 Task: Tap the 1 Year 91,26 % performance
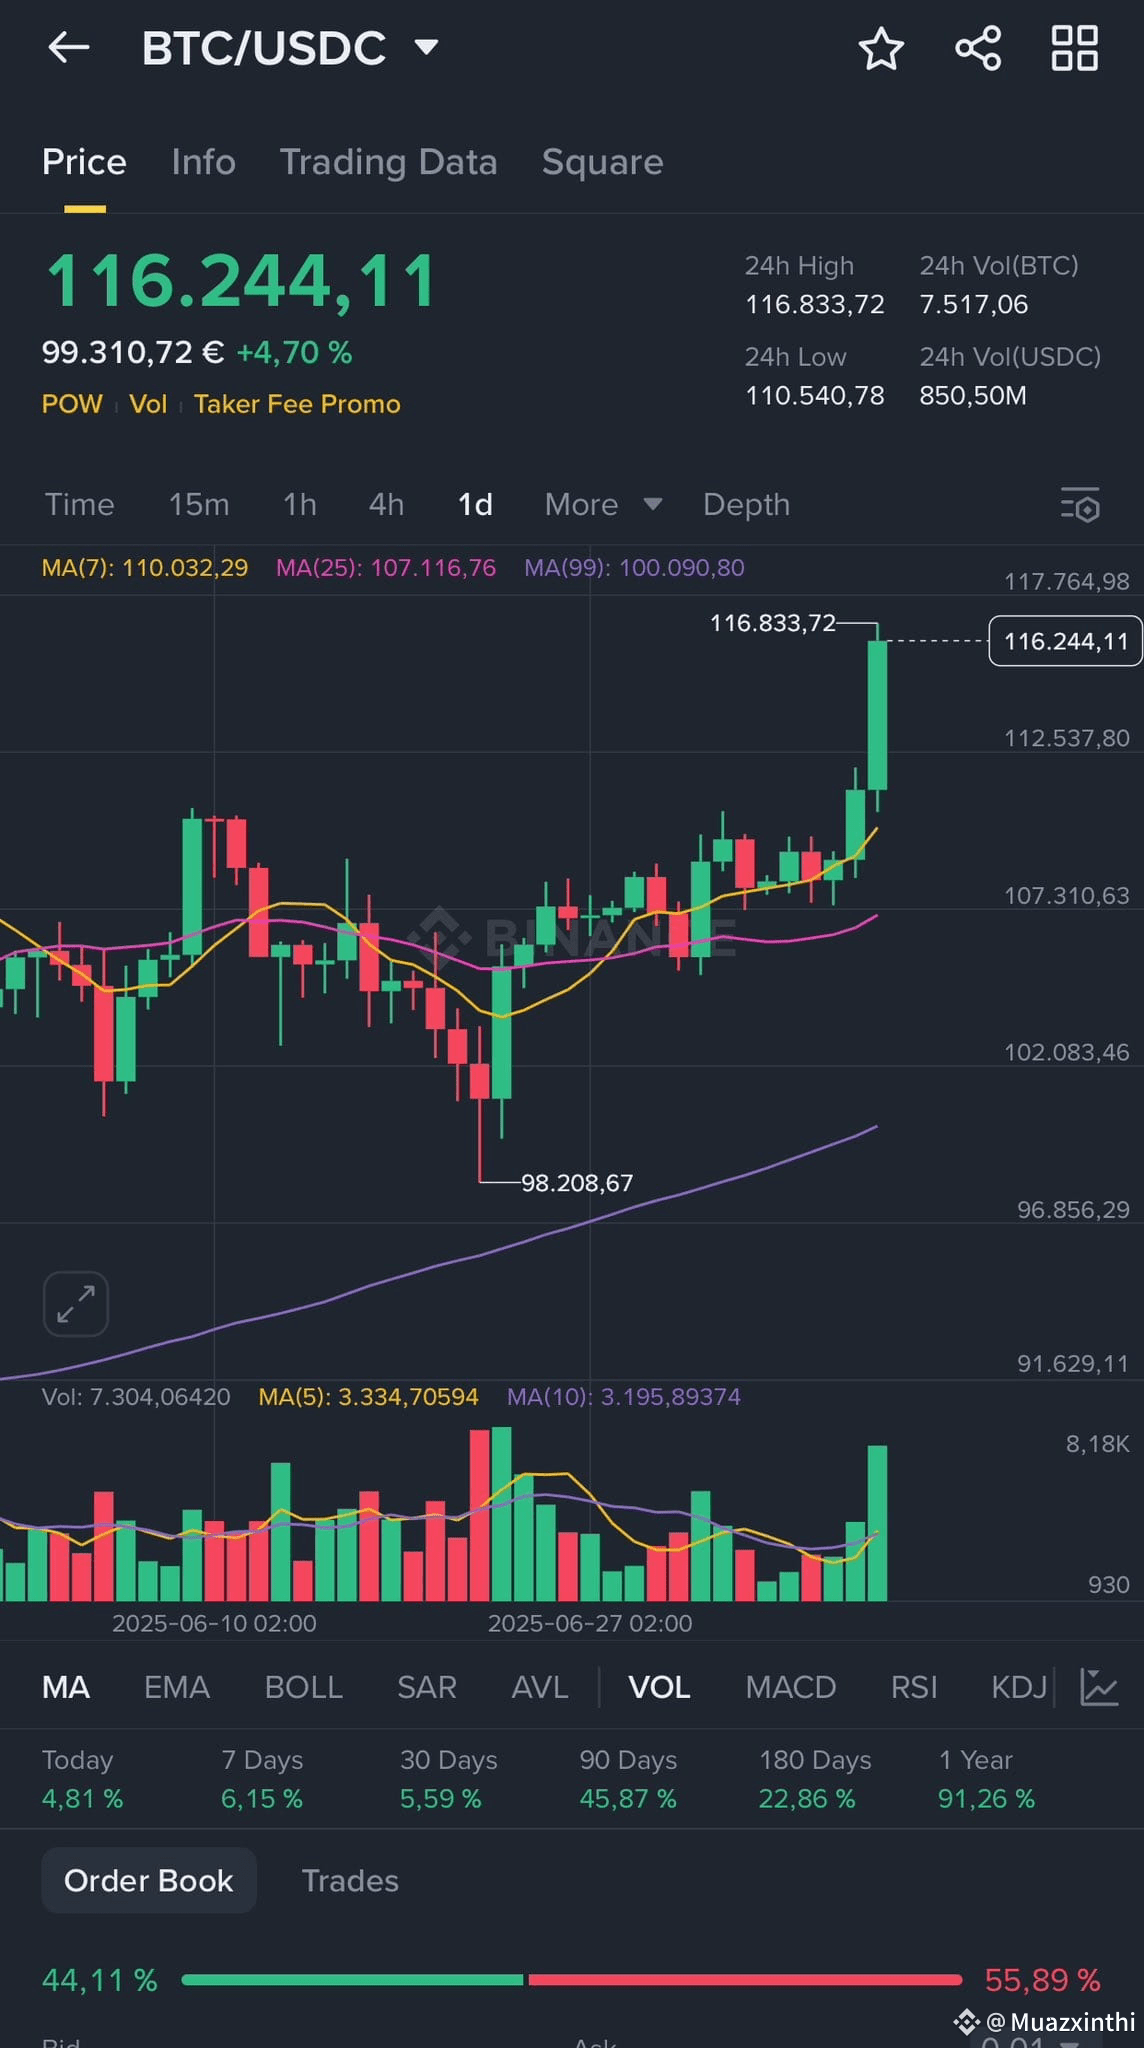986,1779
